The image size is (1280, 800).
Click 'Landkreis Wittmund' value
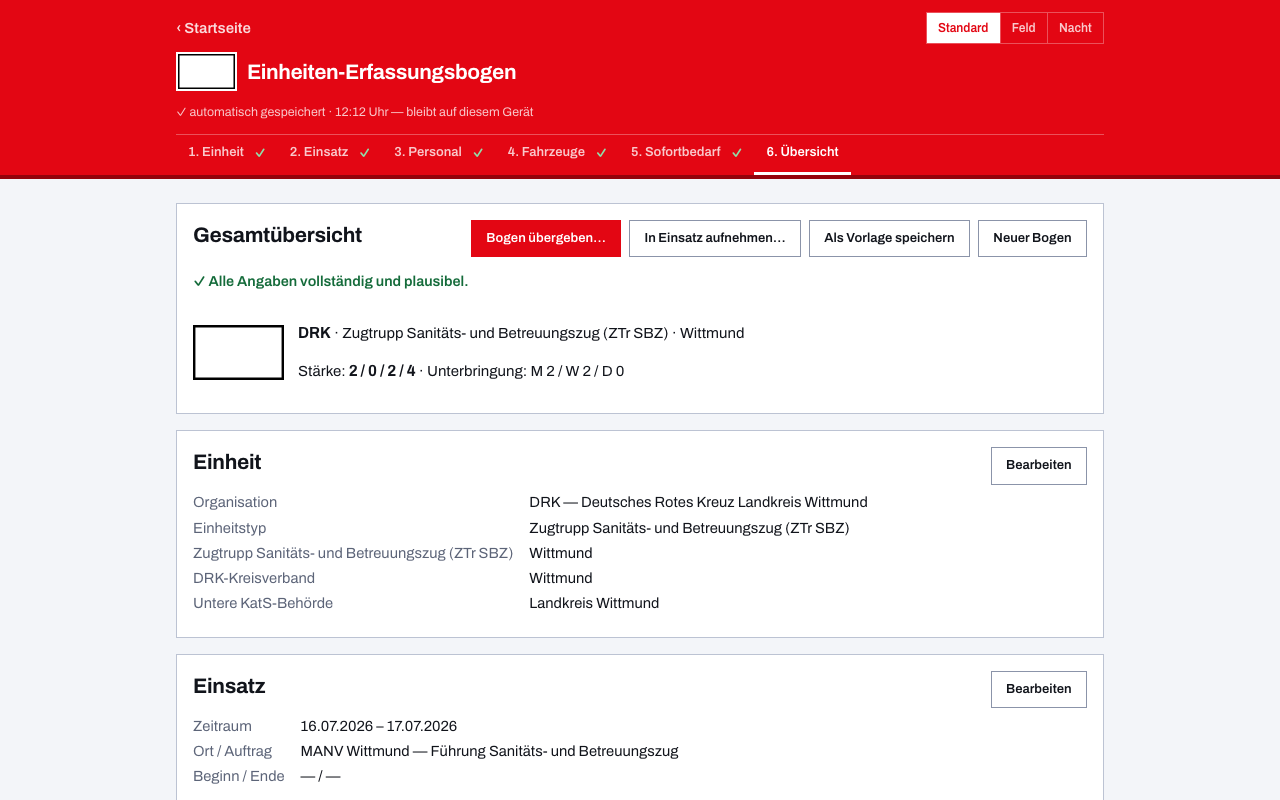[x=594, y=603]
